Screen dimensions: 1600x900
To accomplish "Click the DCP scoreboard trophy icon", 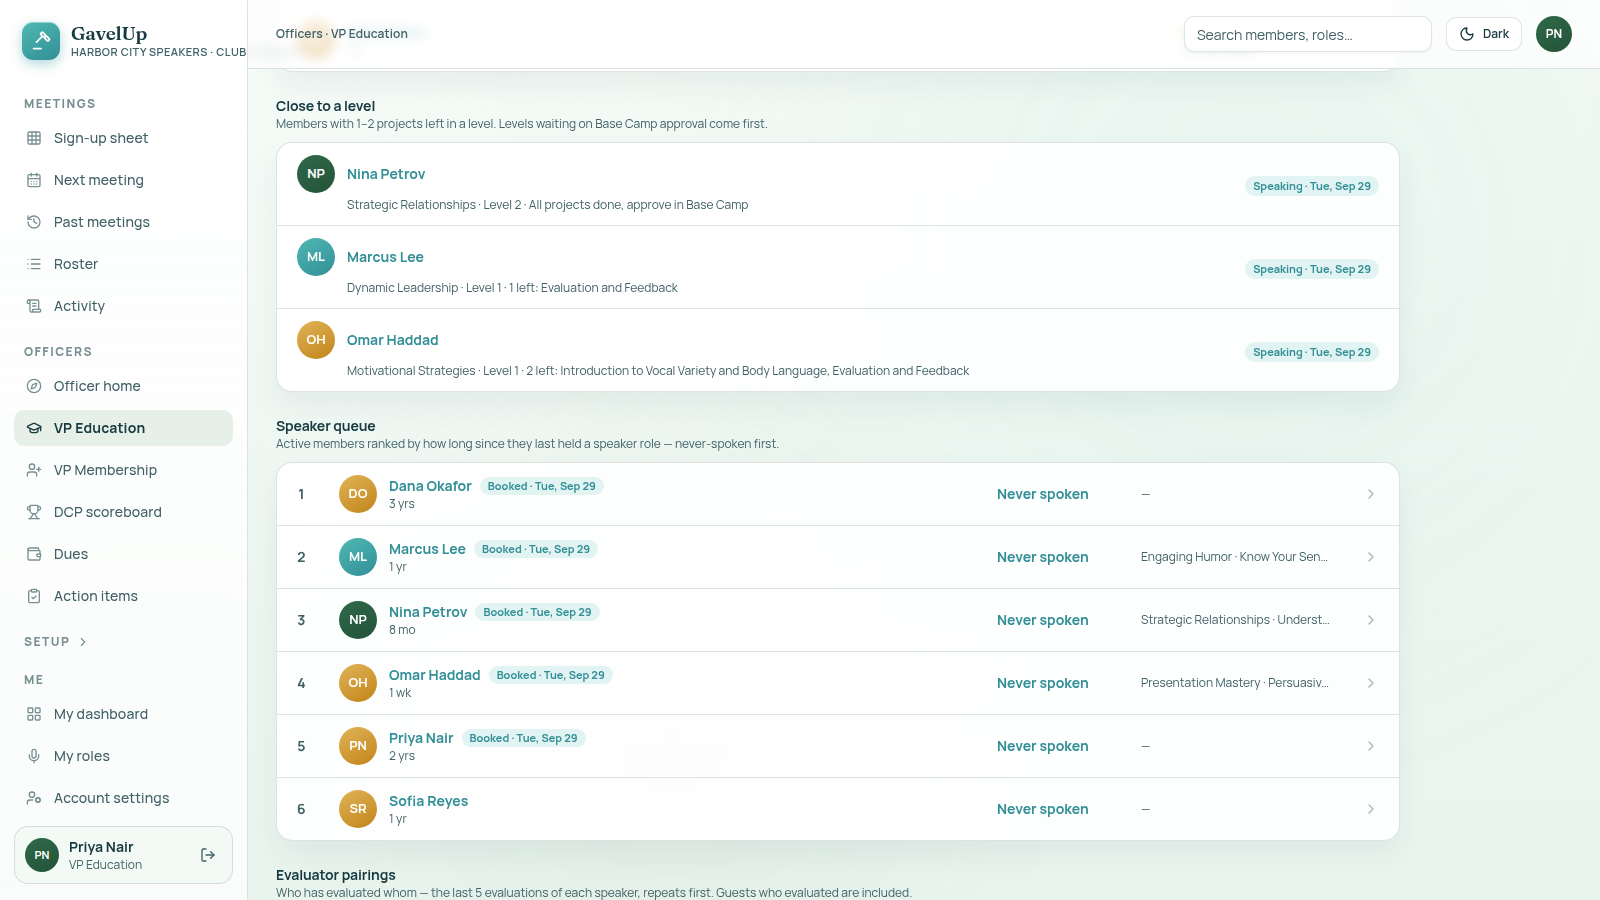I will tap(34, 512).
